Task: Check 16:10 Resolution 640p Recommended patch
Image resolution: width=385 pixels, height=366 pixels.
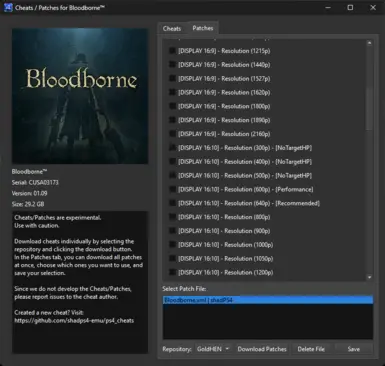Action: (x=172, y=203)
